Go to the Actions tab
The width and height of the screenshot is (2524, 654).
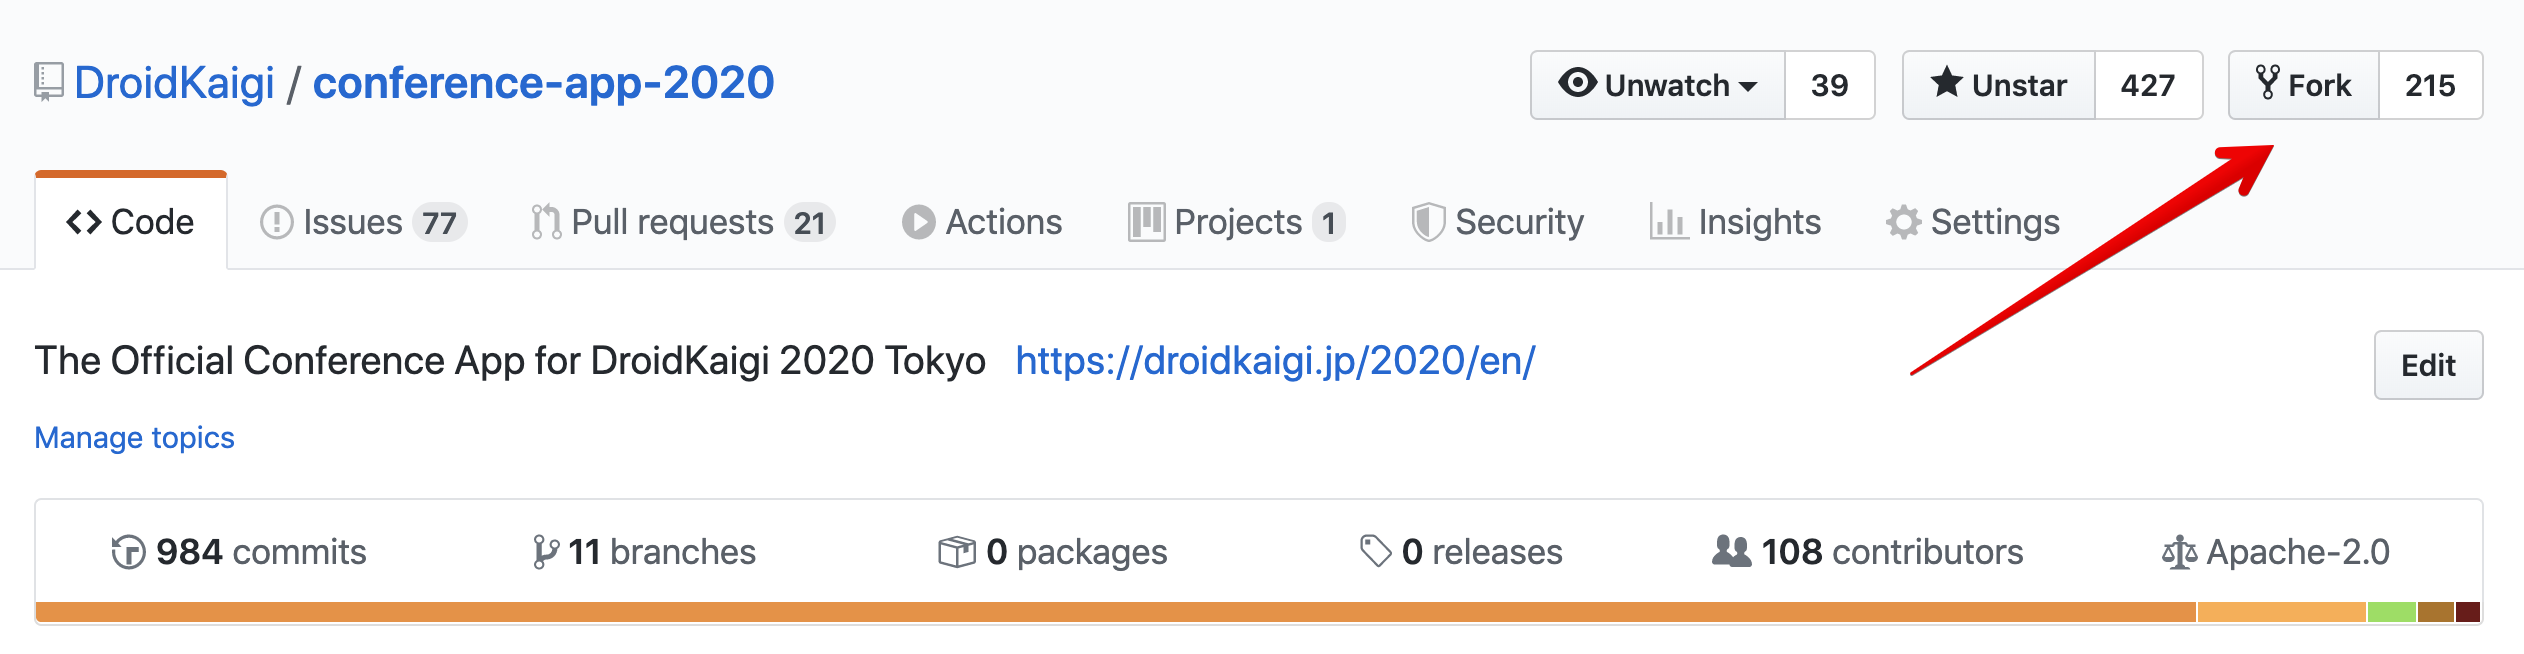(x=982, y=222)
